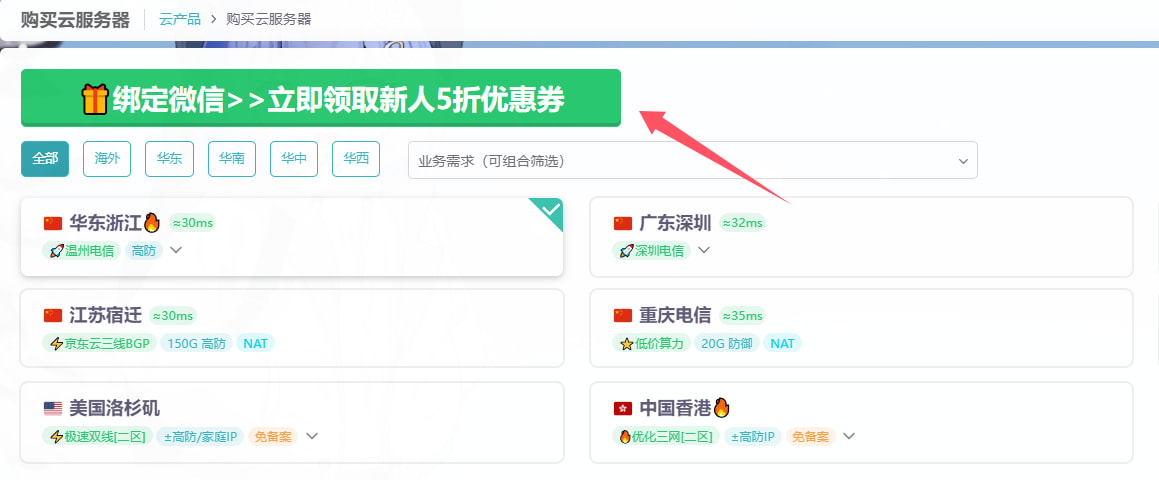This screenshot has height=480, width=1159.
Task: Click the selected checkmark on the 华东浙江 card
Action: pyautogui.click(x=550, y=210)
